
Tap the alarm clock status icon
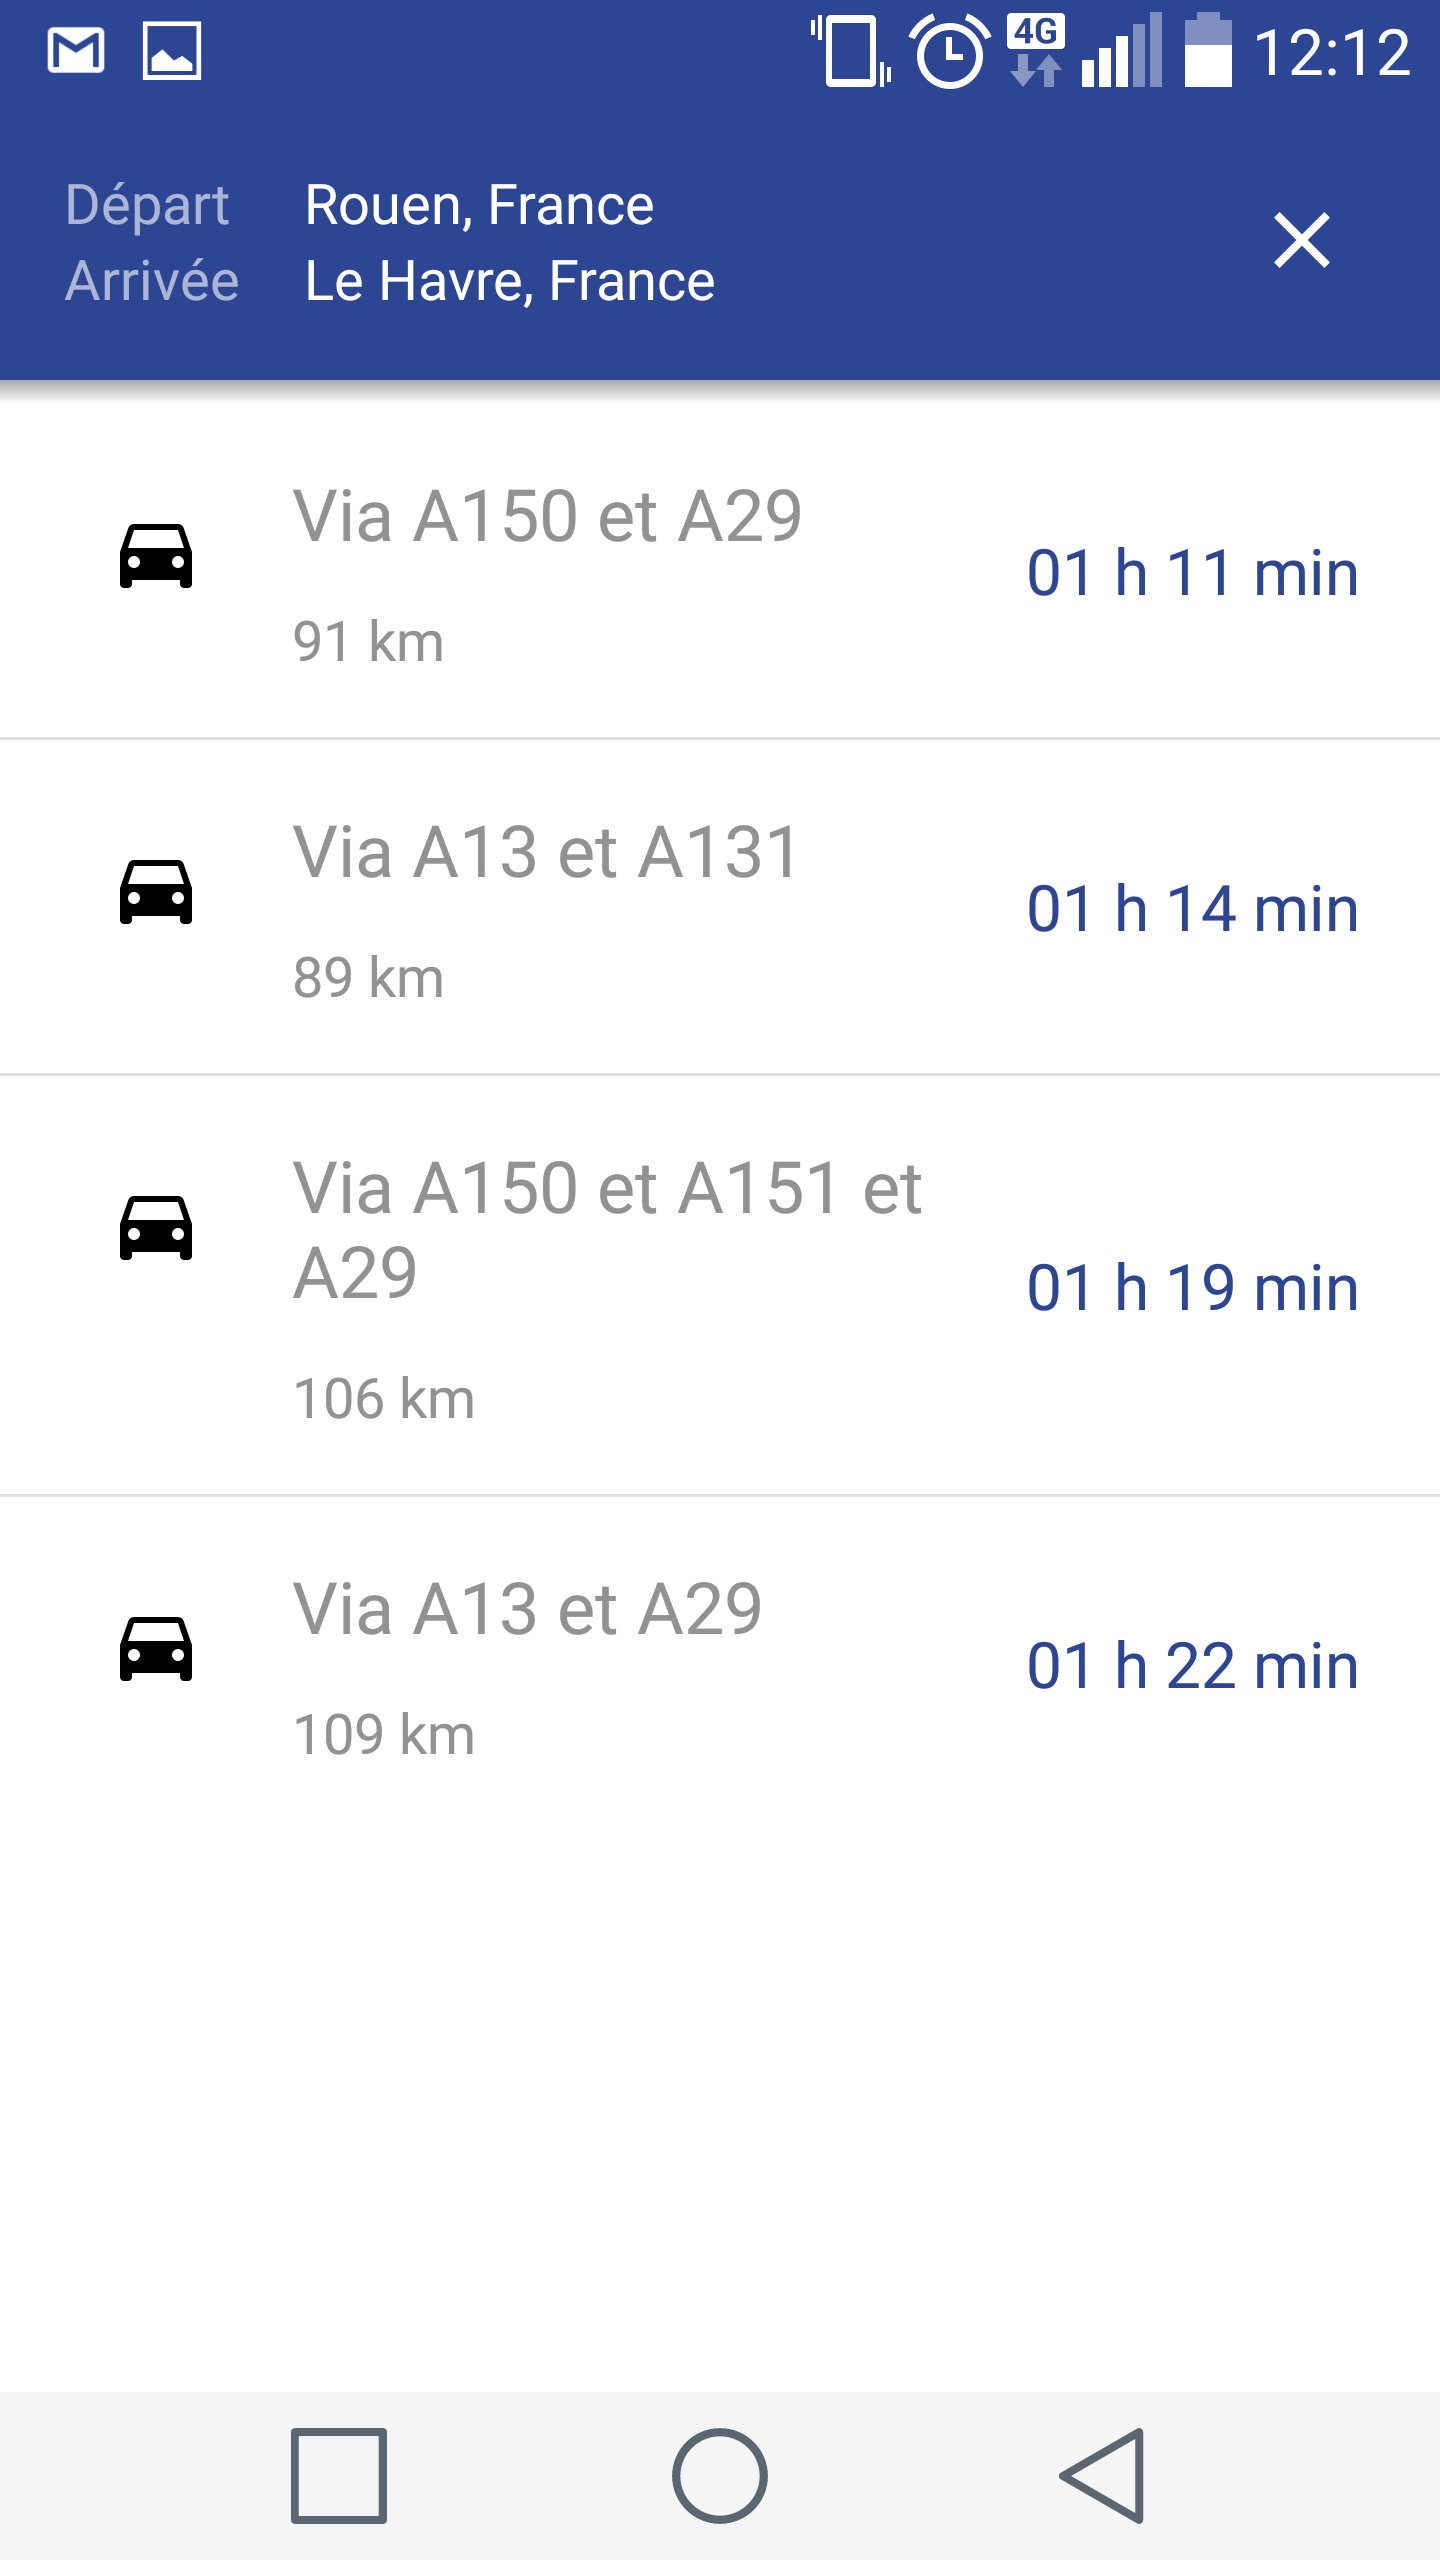tap(948, 53)
